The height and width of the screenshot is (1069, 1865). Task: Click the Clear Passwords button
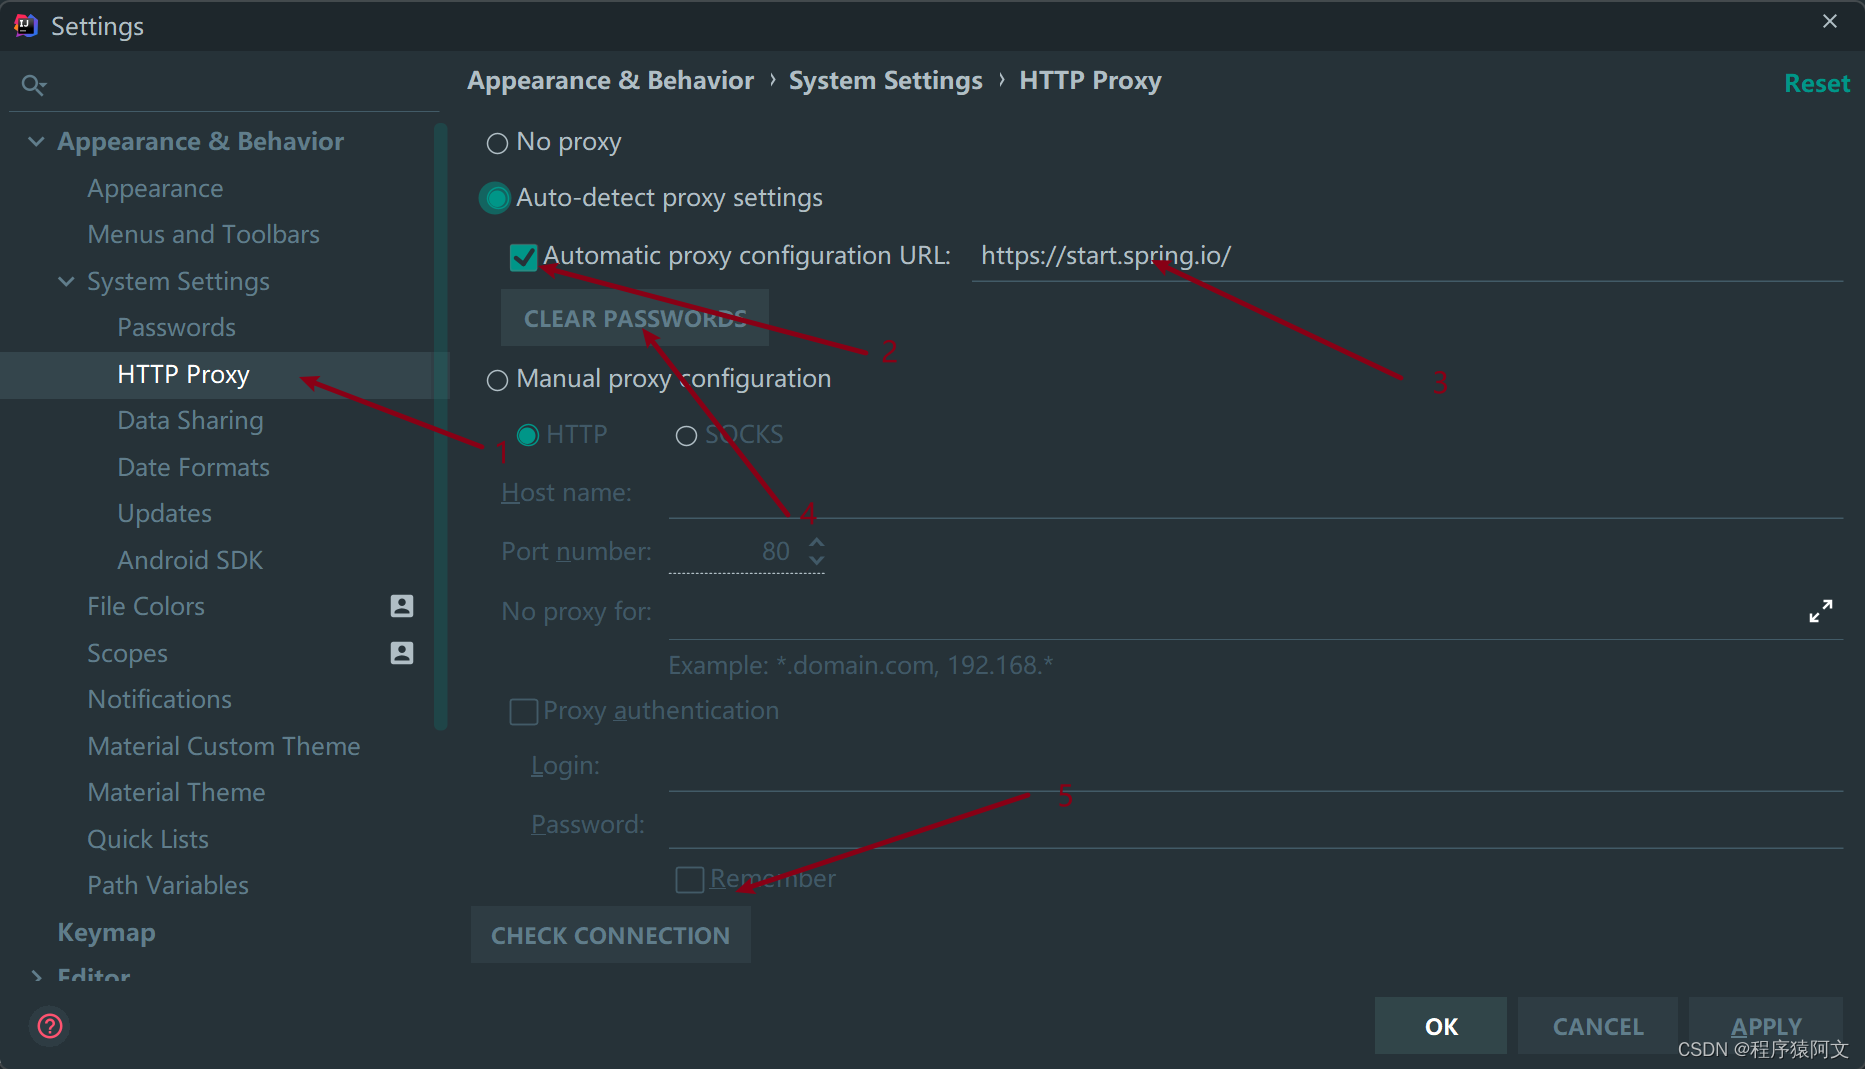point(634,318)
